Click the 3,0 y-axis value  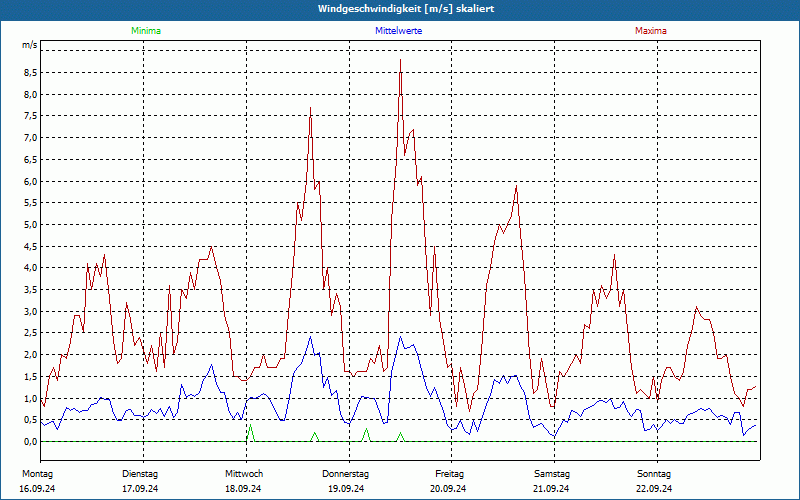coord(30,311)
